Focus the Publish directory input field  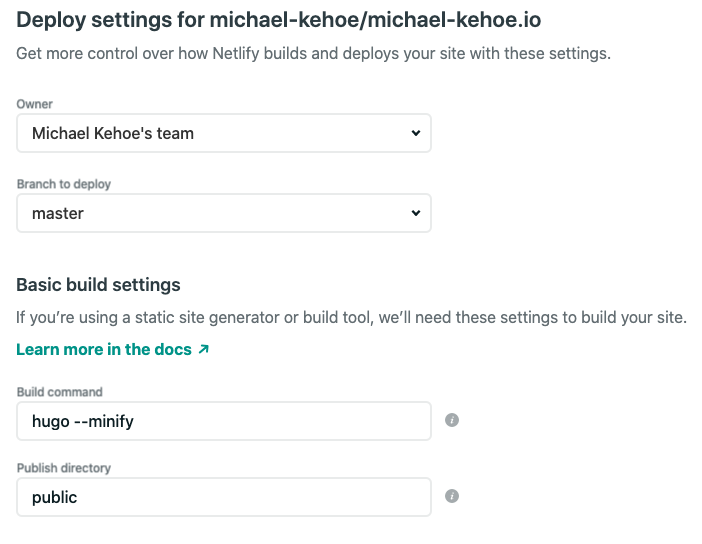224,497
